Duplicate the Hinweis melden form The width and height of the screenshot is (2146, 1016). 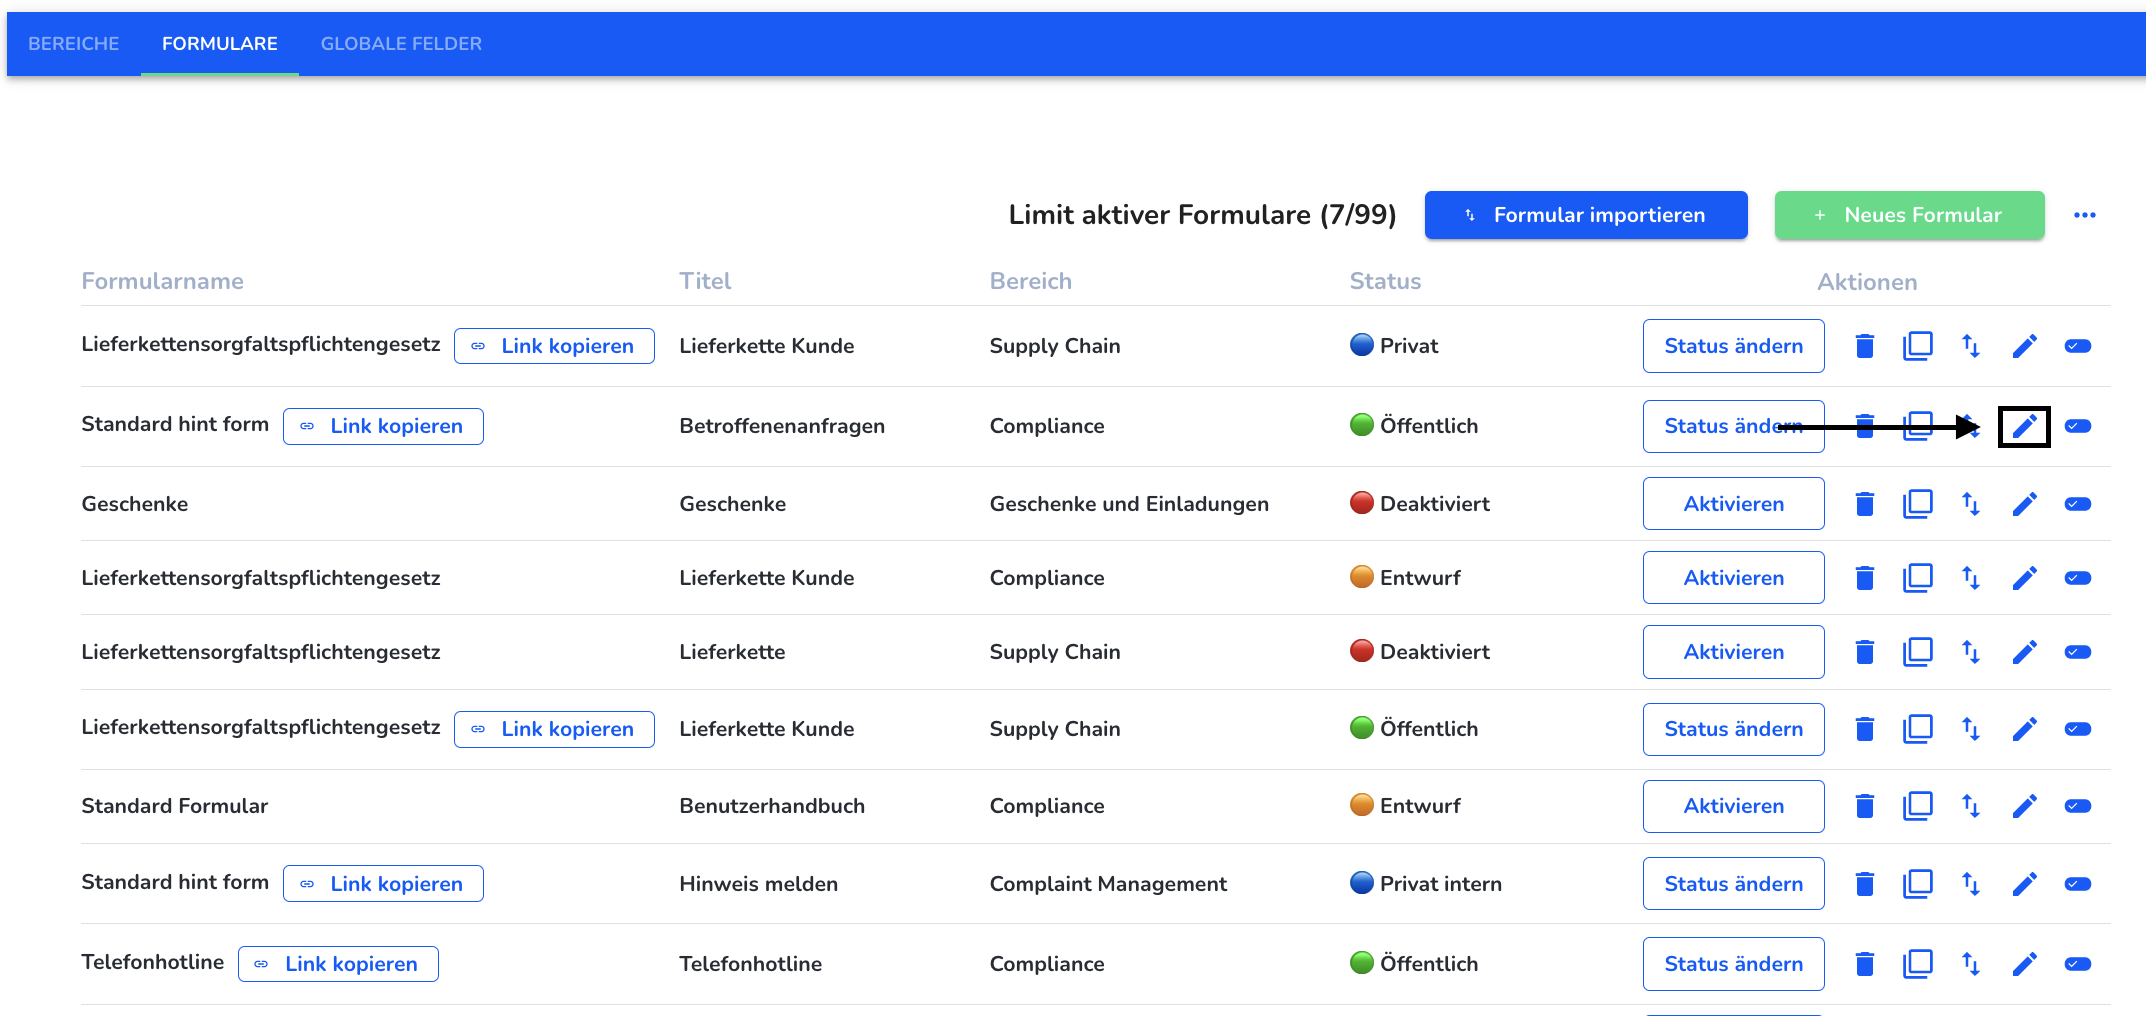click(1917, 884)
